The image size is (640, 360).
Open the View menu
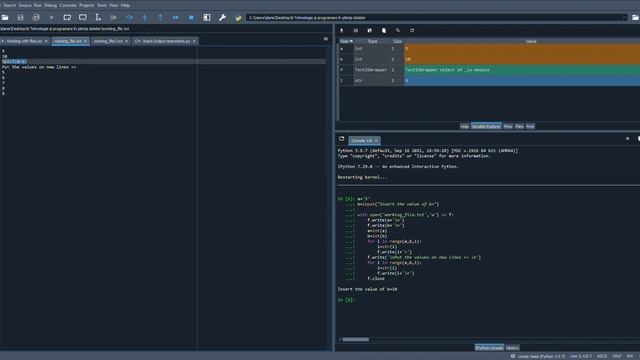(114, 5)
